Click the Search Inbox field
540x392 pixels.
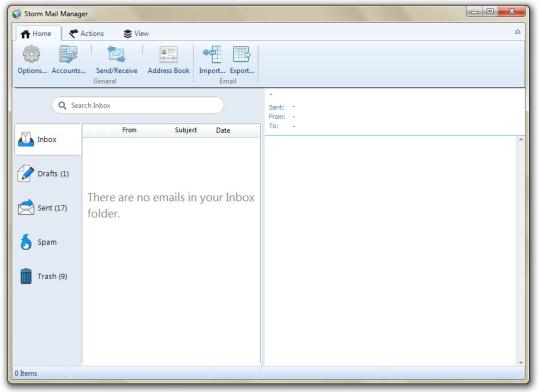138,105
